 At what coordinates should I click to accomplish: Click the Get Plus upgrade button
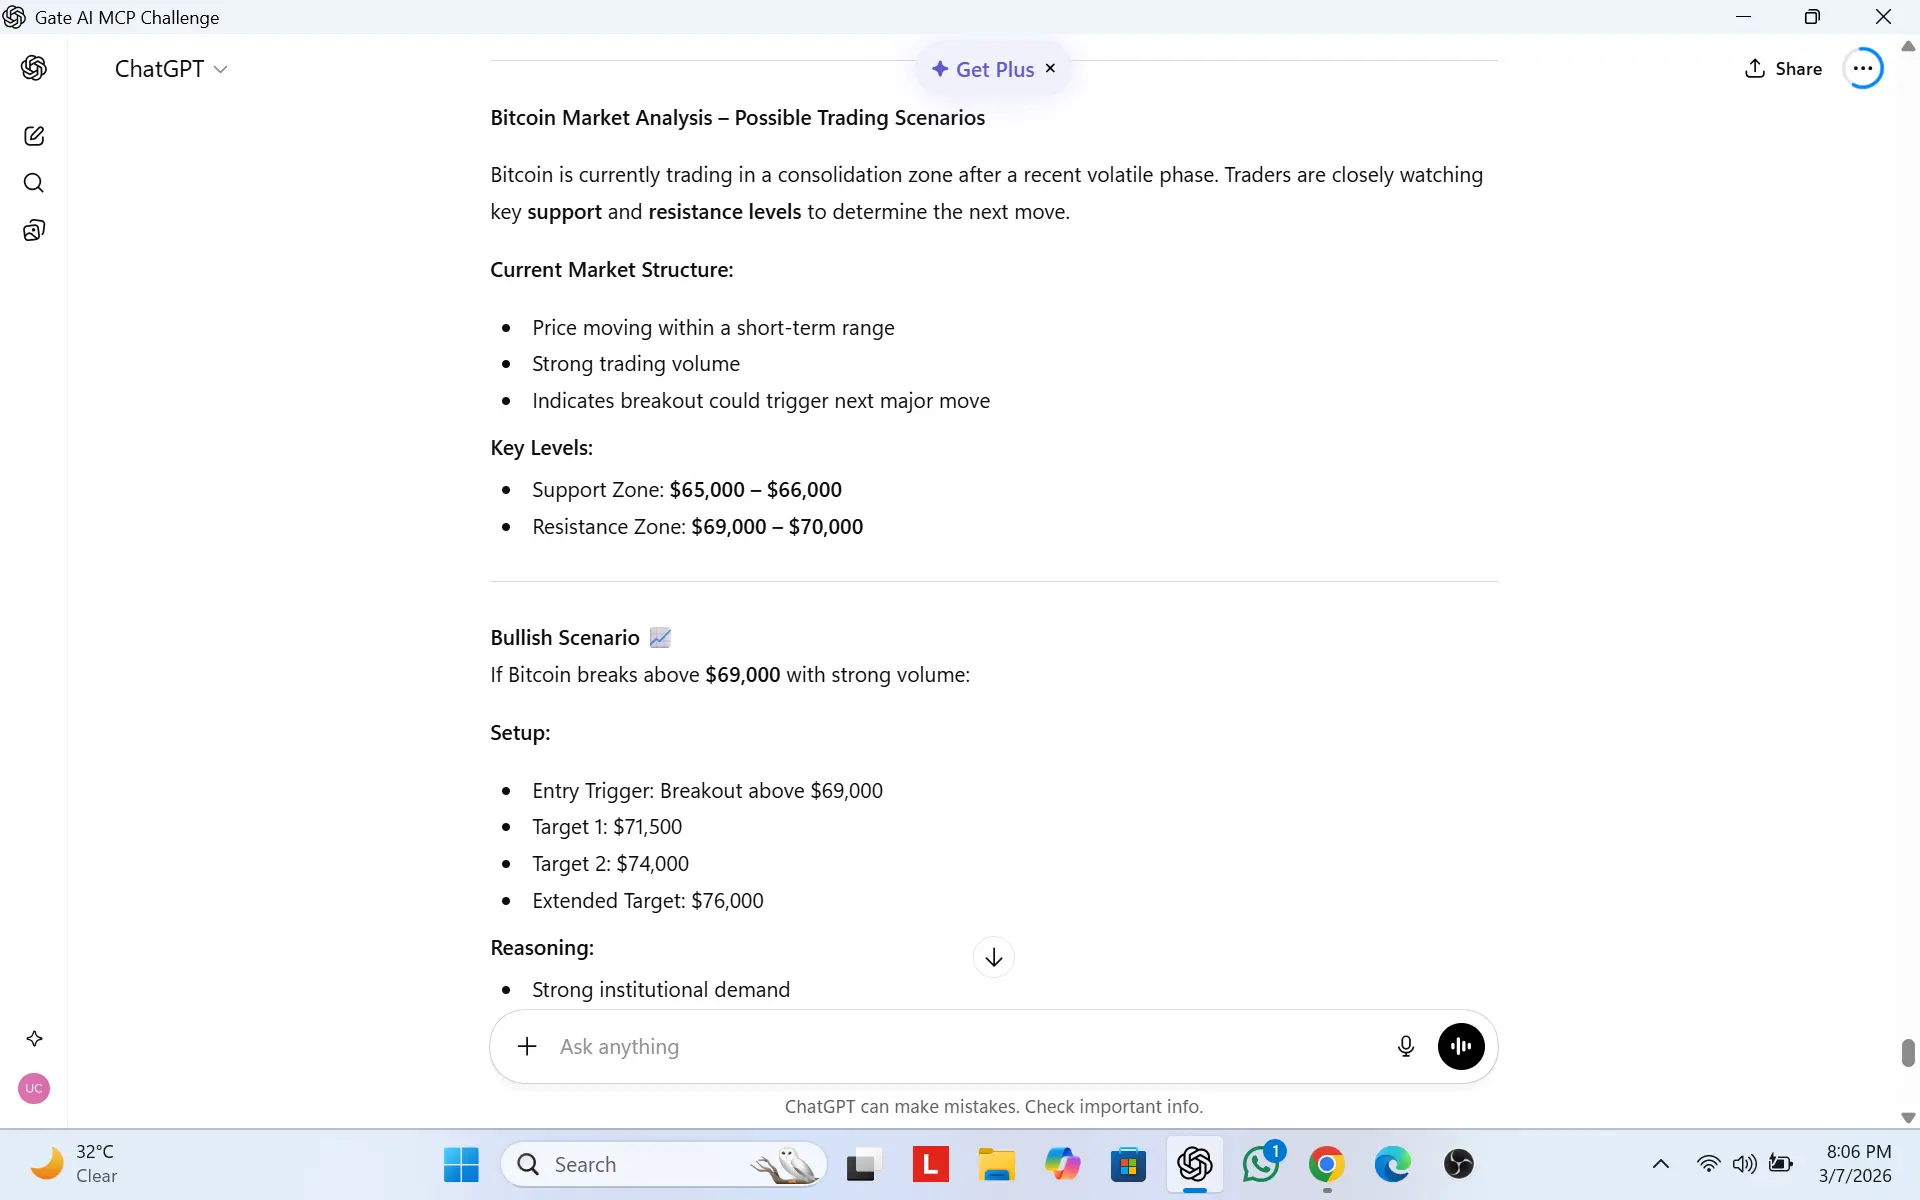[983, 69]
